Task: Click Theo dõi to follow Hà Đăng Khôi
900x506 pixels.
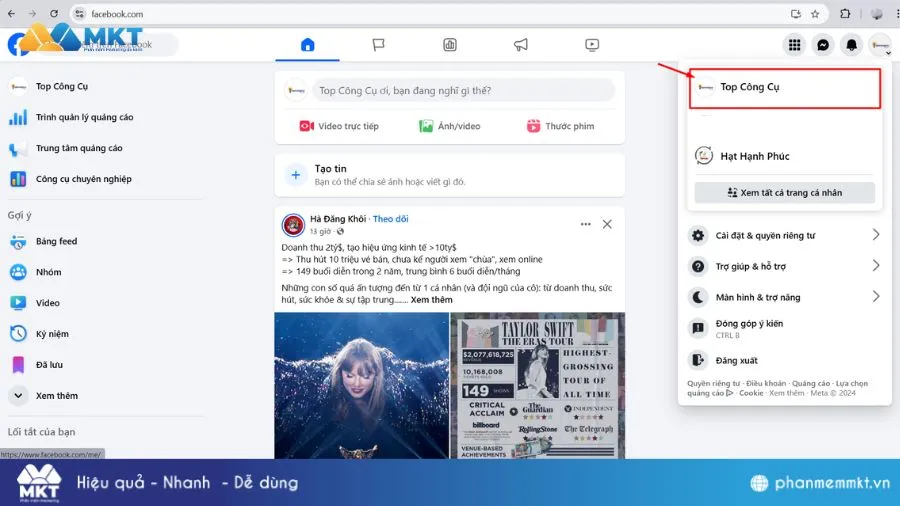Action: coord(390,219)
